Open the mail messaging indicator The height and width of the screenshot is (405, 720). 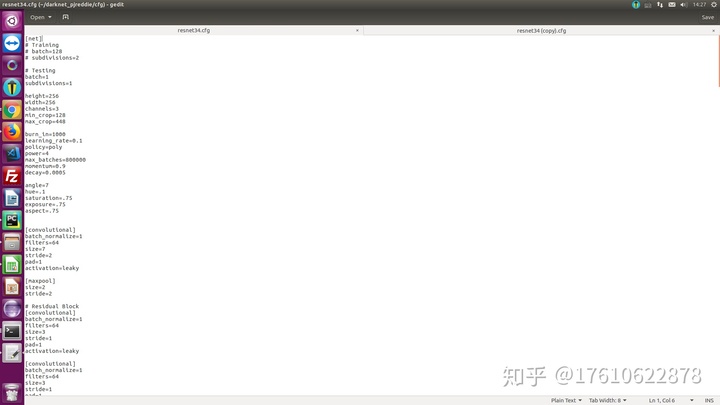pyautogui.click(x=672, y=5)
